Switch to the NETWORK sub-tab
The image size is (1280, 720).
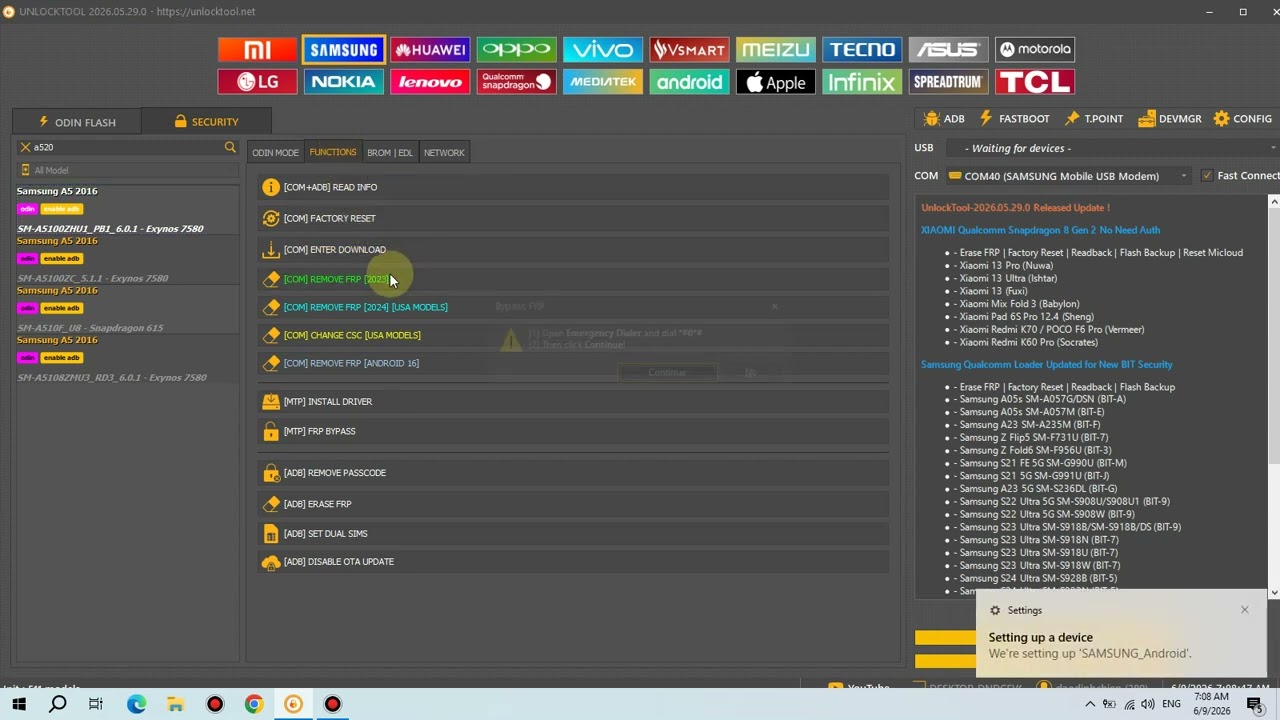pos(444,153)
